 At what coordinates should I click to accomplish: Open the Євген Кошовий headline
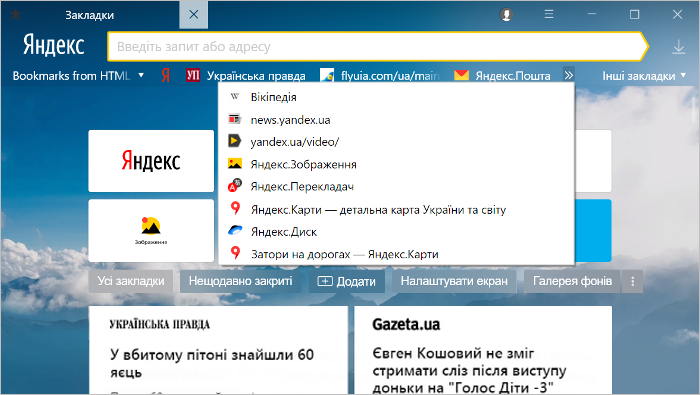(x=469, y=370)
